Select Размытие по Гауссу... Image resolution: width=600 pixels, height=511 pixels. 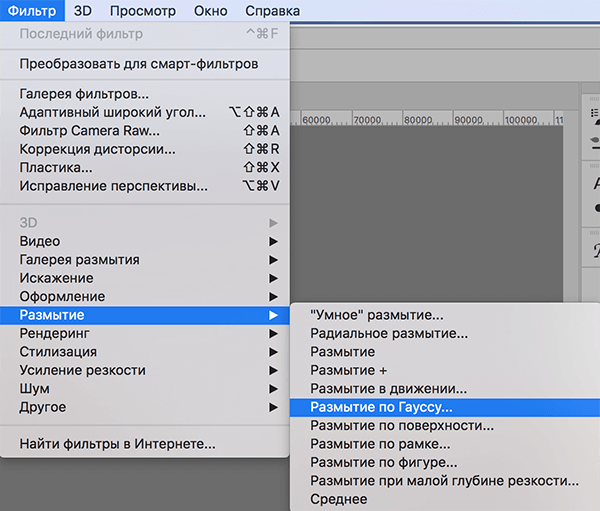click(445, 407)
